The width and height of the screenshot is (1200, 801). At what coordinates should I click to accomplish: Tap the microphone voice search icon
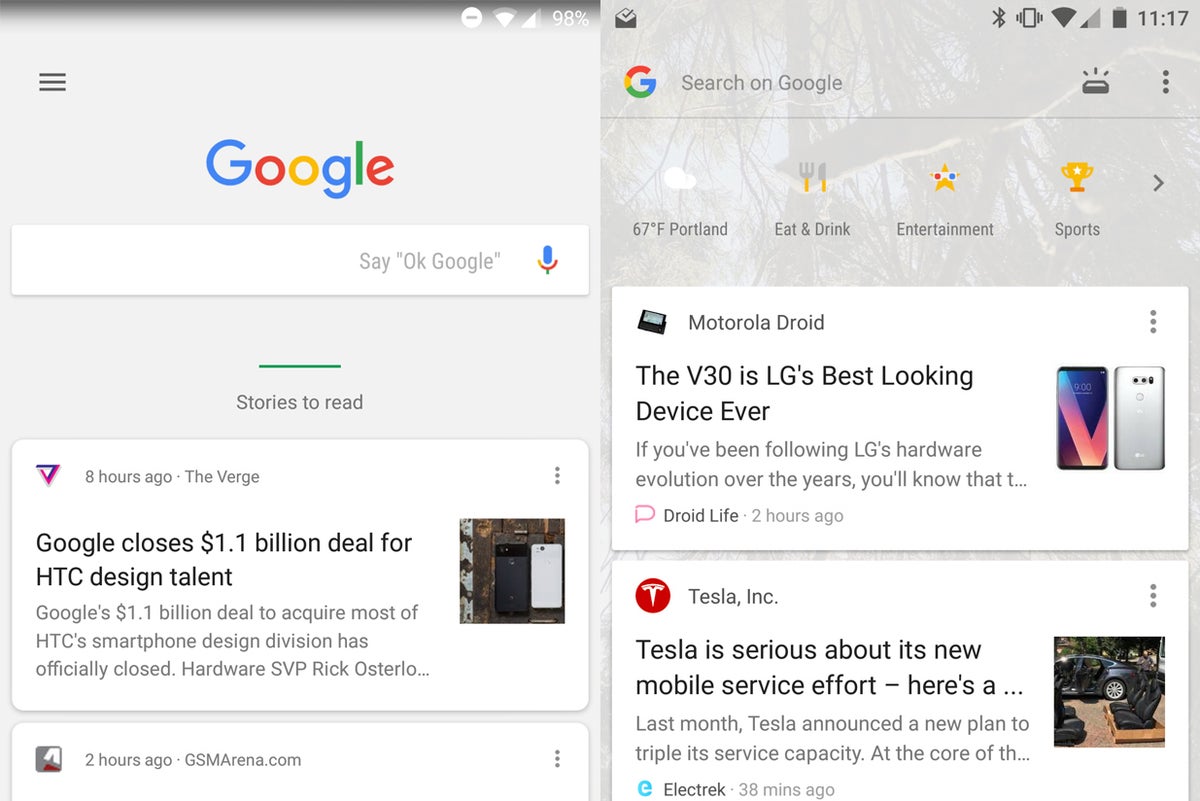click(x=547, y=260)
